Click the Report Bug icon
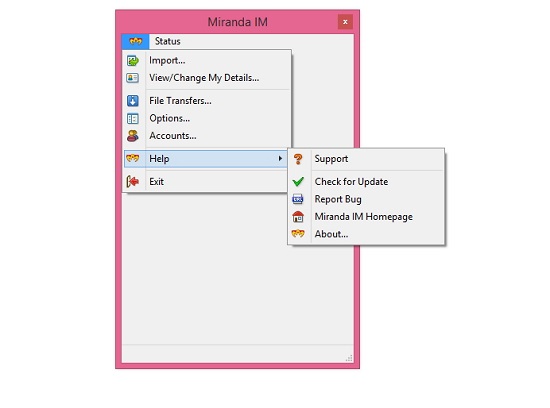Screen dimensions: 550x408 [x=298, y=199]
